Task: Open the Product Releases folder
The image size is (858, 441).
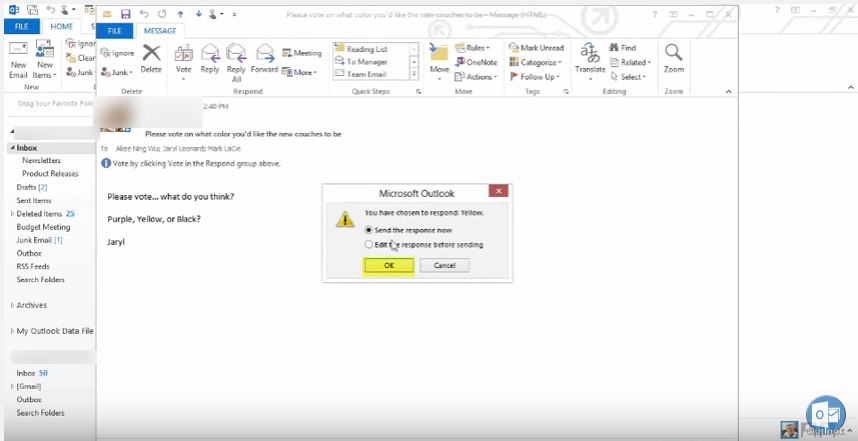Action: (50, 173)
